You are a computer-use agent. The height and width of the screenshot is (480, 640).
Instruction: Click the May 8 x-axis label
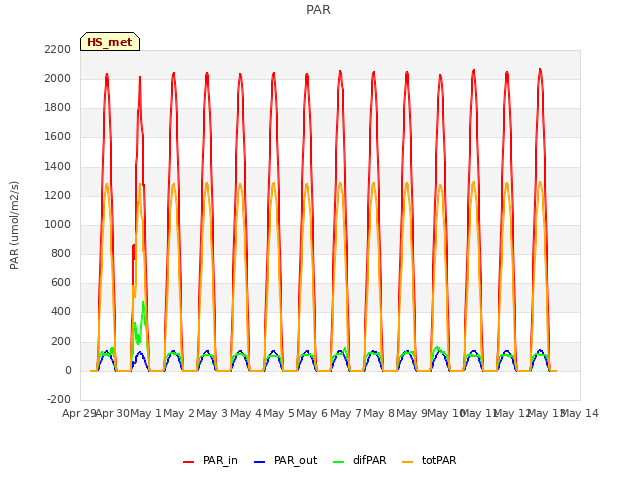click(379, 413)
